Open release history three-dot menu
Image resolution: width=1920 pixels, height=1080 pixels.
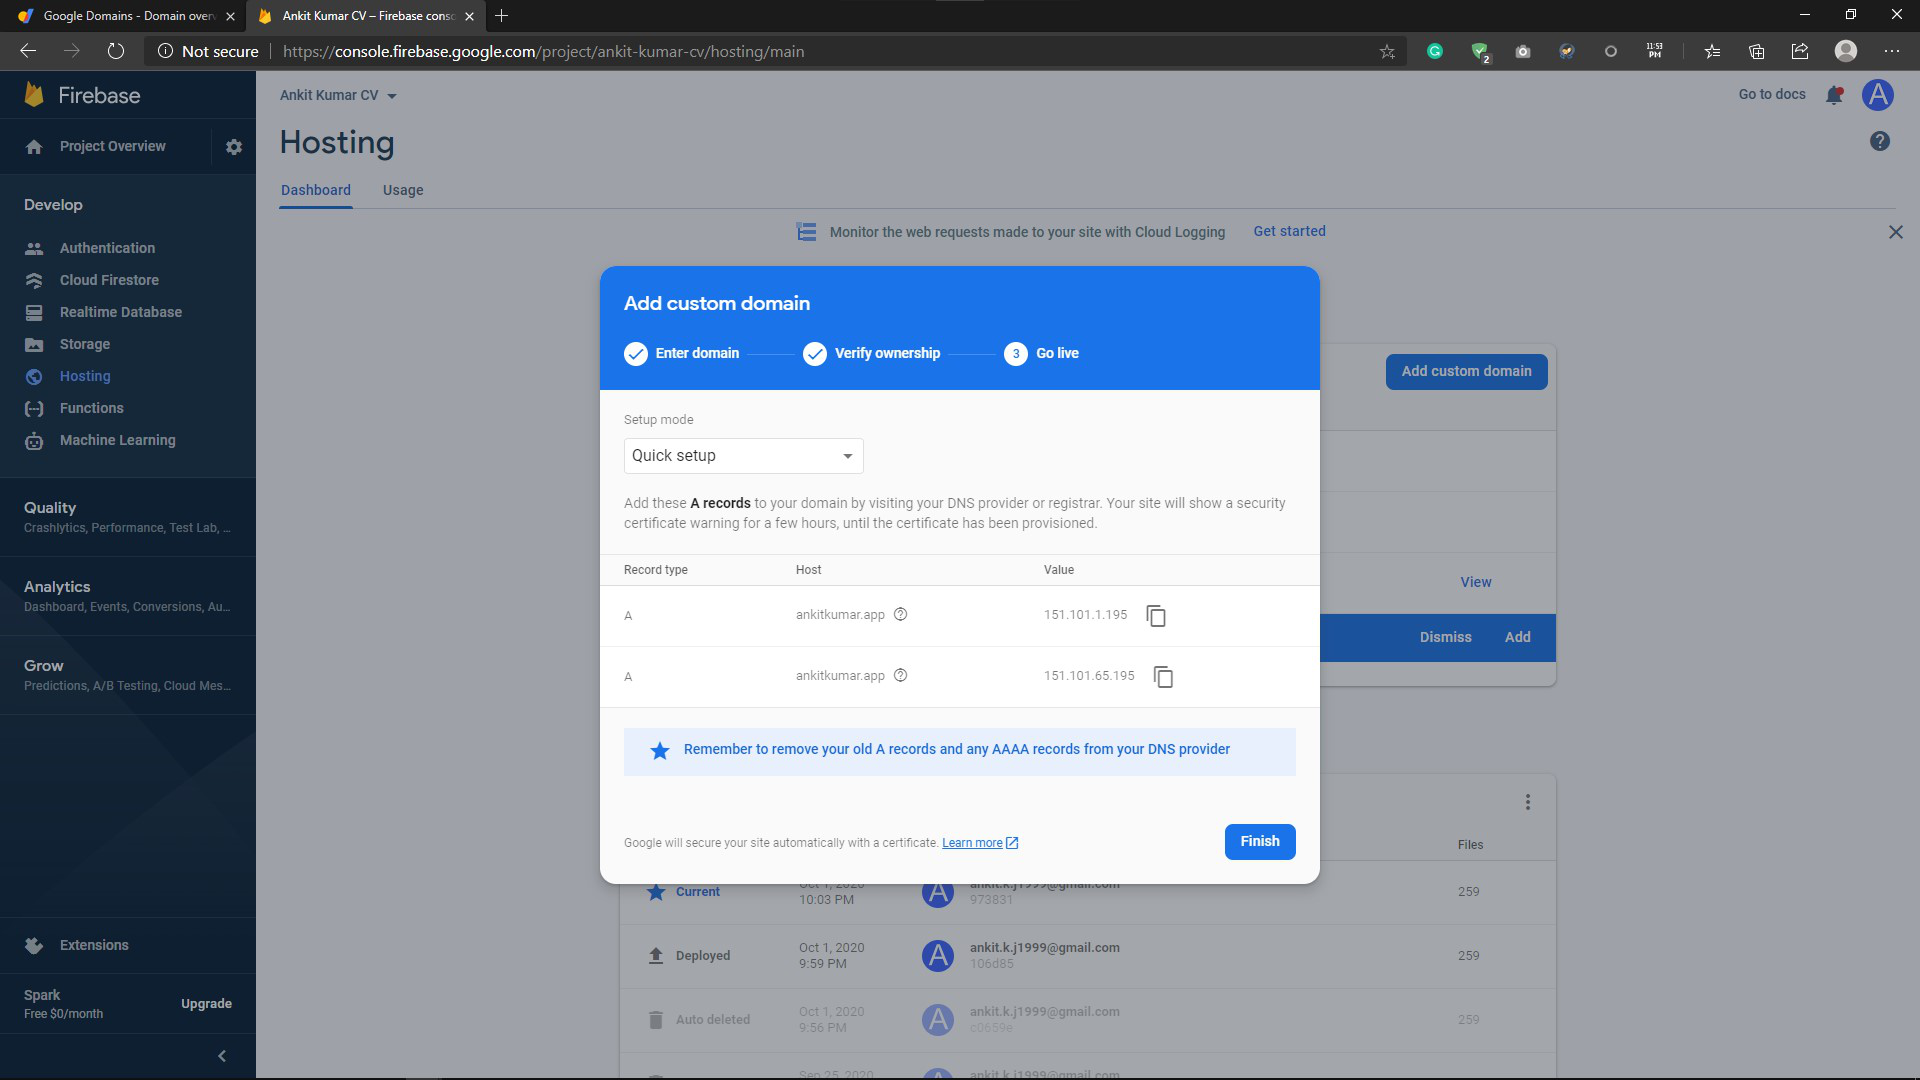[1527, 802]
